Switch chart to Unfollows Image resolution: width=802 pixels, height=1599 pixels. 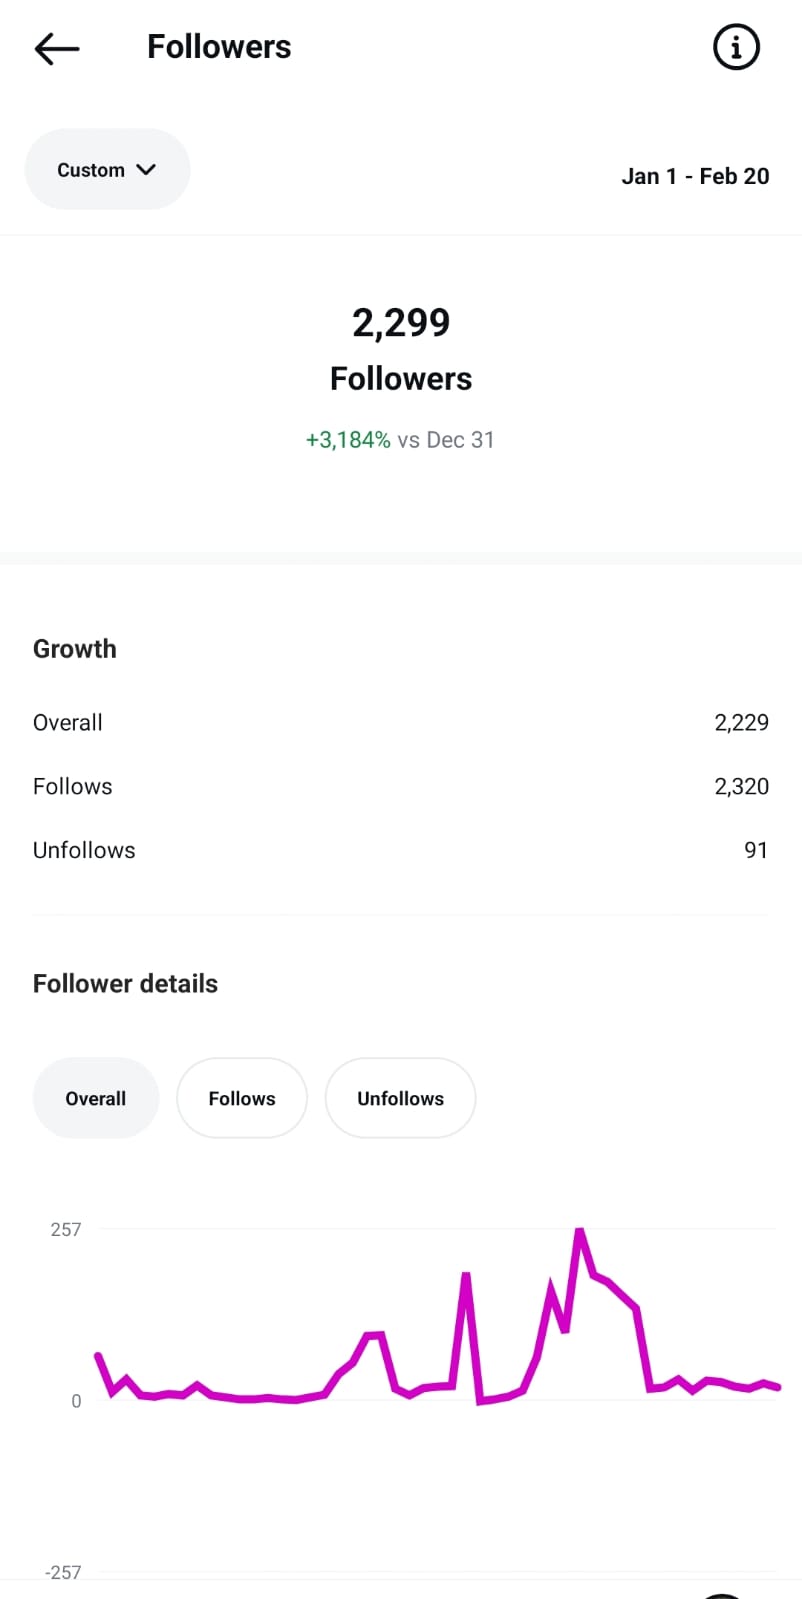pos(400,1098)
